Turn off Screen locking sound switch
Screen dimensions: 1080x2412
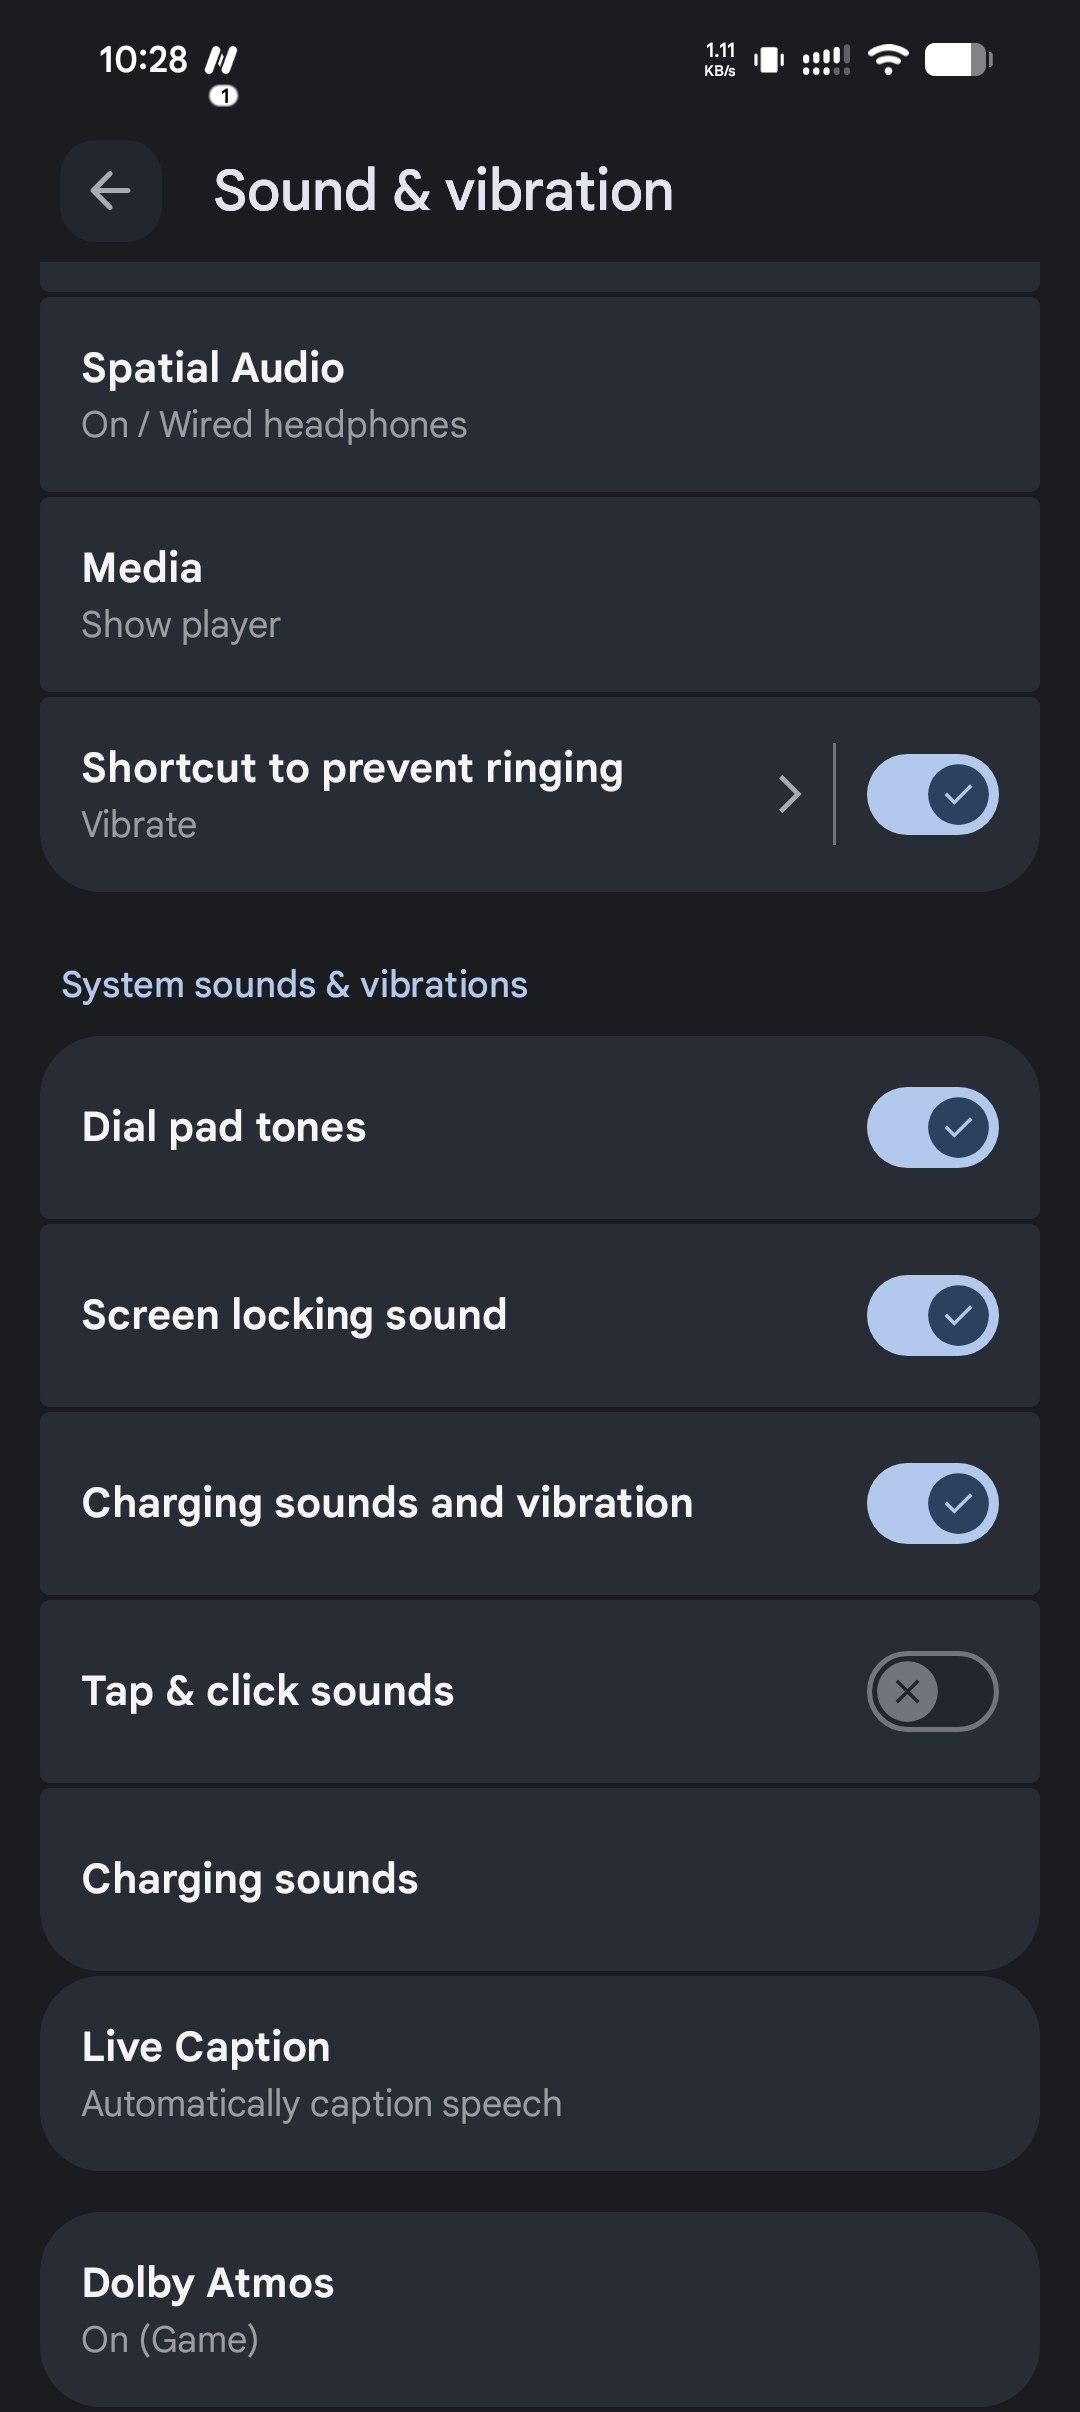point(932,1316)
